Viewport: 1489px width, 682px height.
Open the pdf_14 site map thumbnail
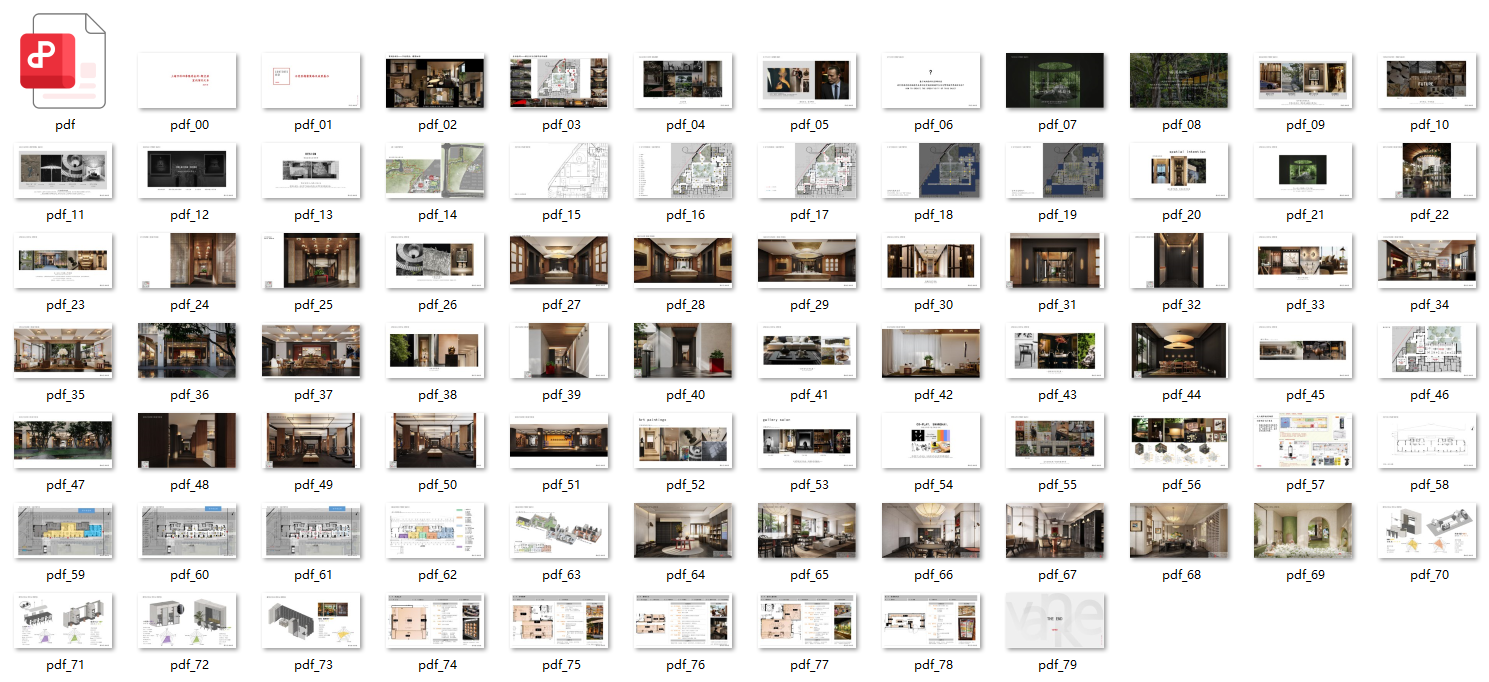[x=435, y=171]
